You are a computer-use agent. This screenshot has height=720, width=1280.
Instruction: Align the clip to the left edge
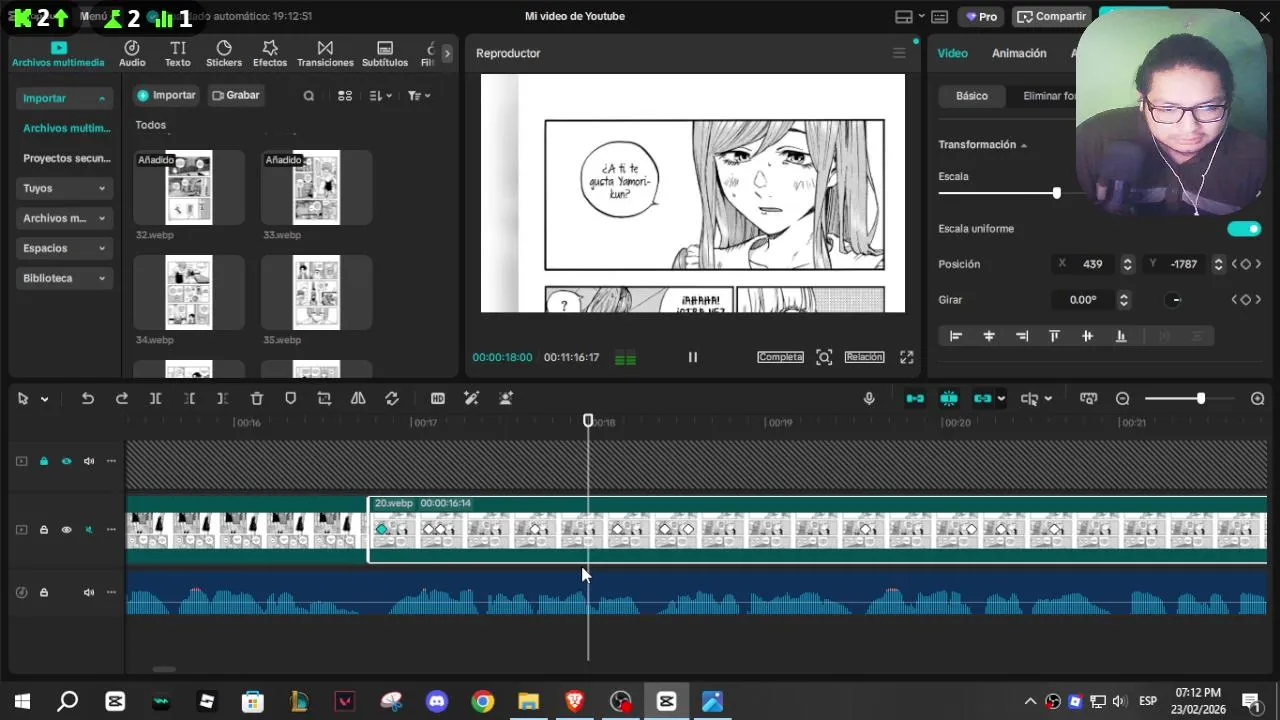point(956,336)
